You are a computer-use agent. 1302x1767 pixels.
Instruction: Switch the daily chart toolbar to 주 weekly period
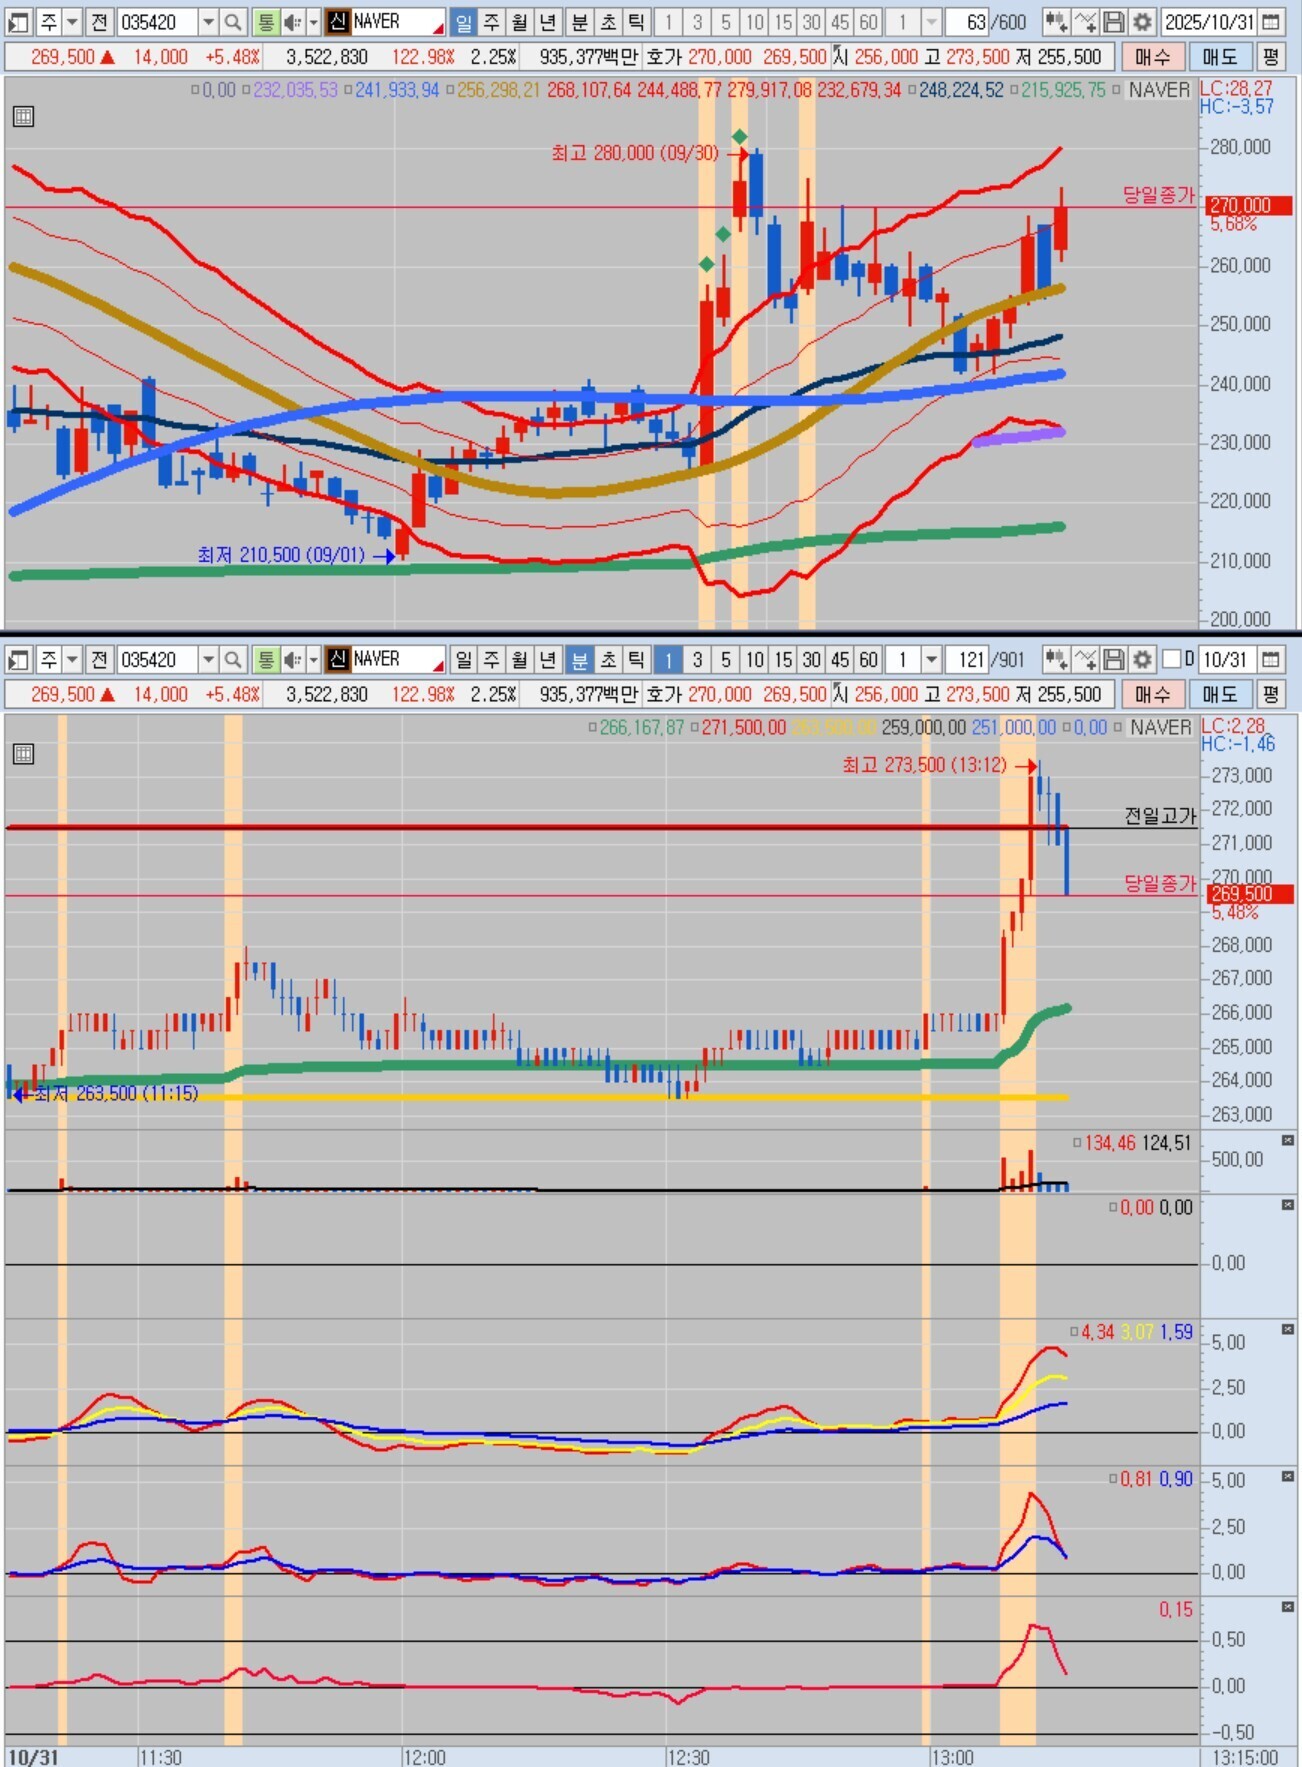point(491,22)
